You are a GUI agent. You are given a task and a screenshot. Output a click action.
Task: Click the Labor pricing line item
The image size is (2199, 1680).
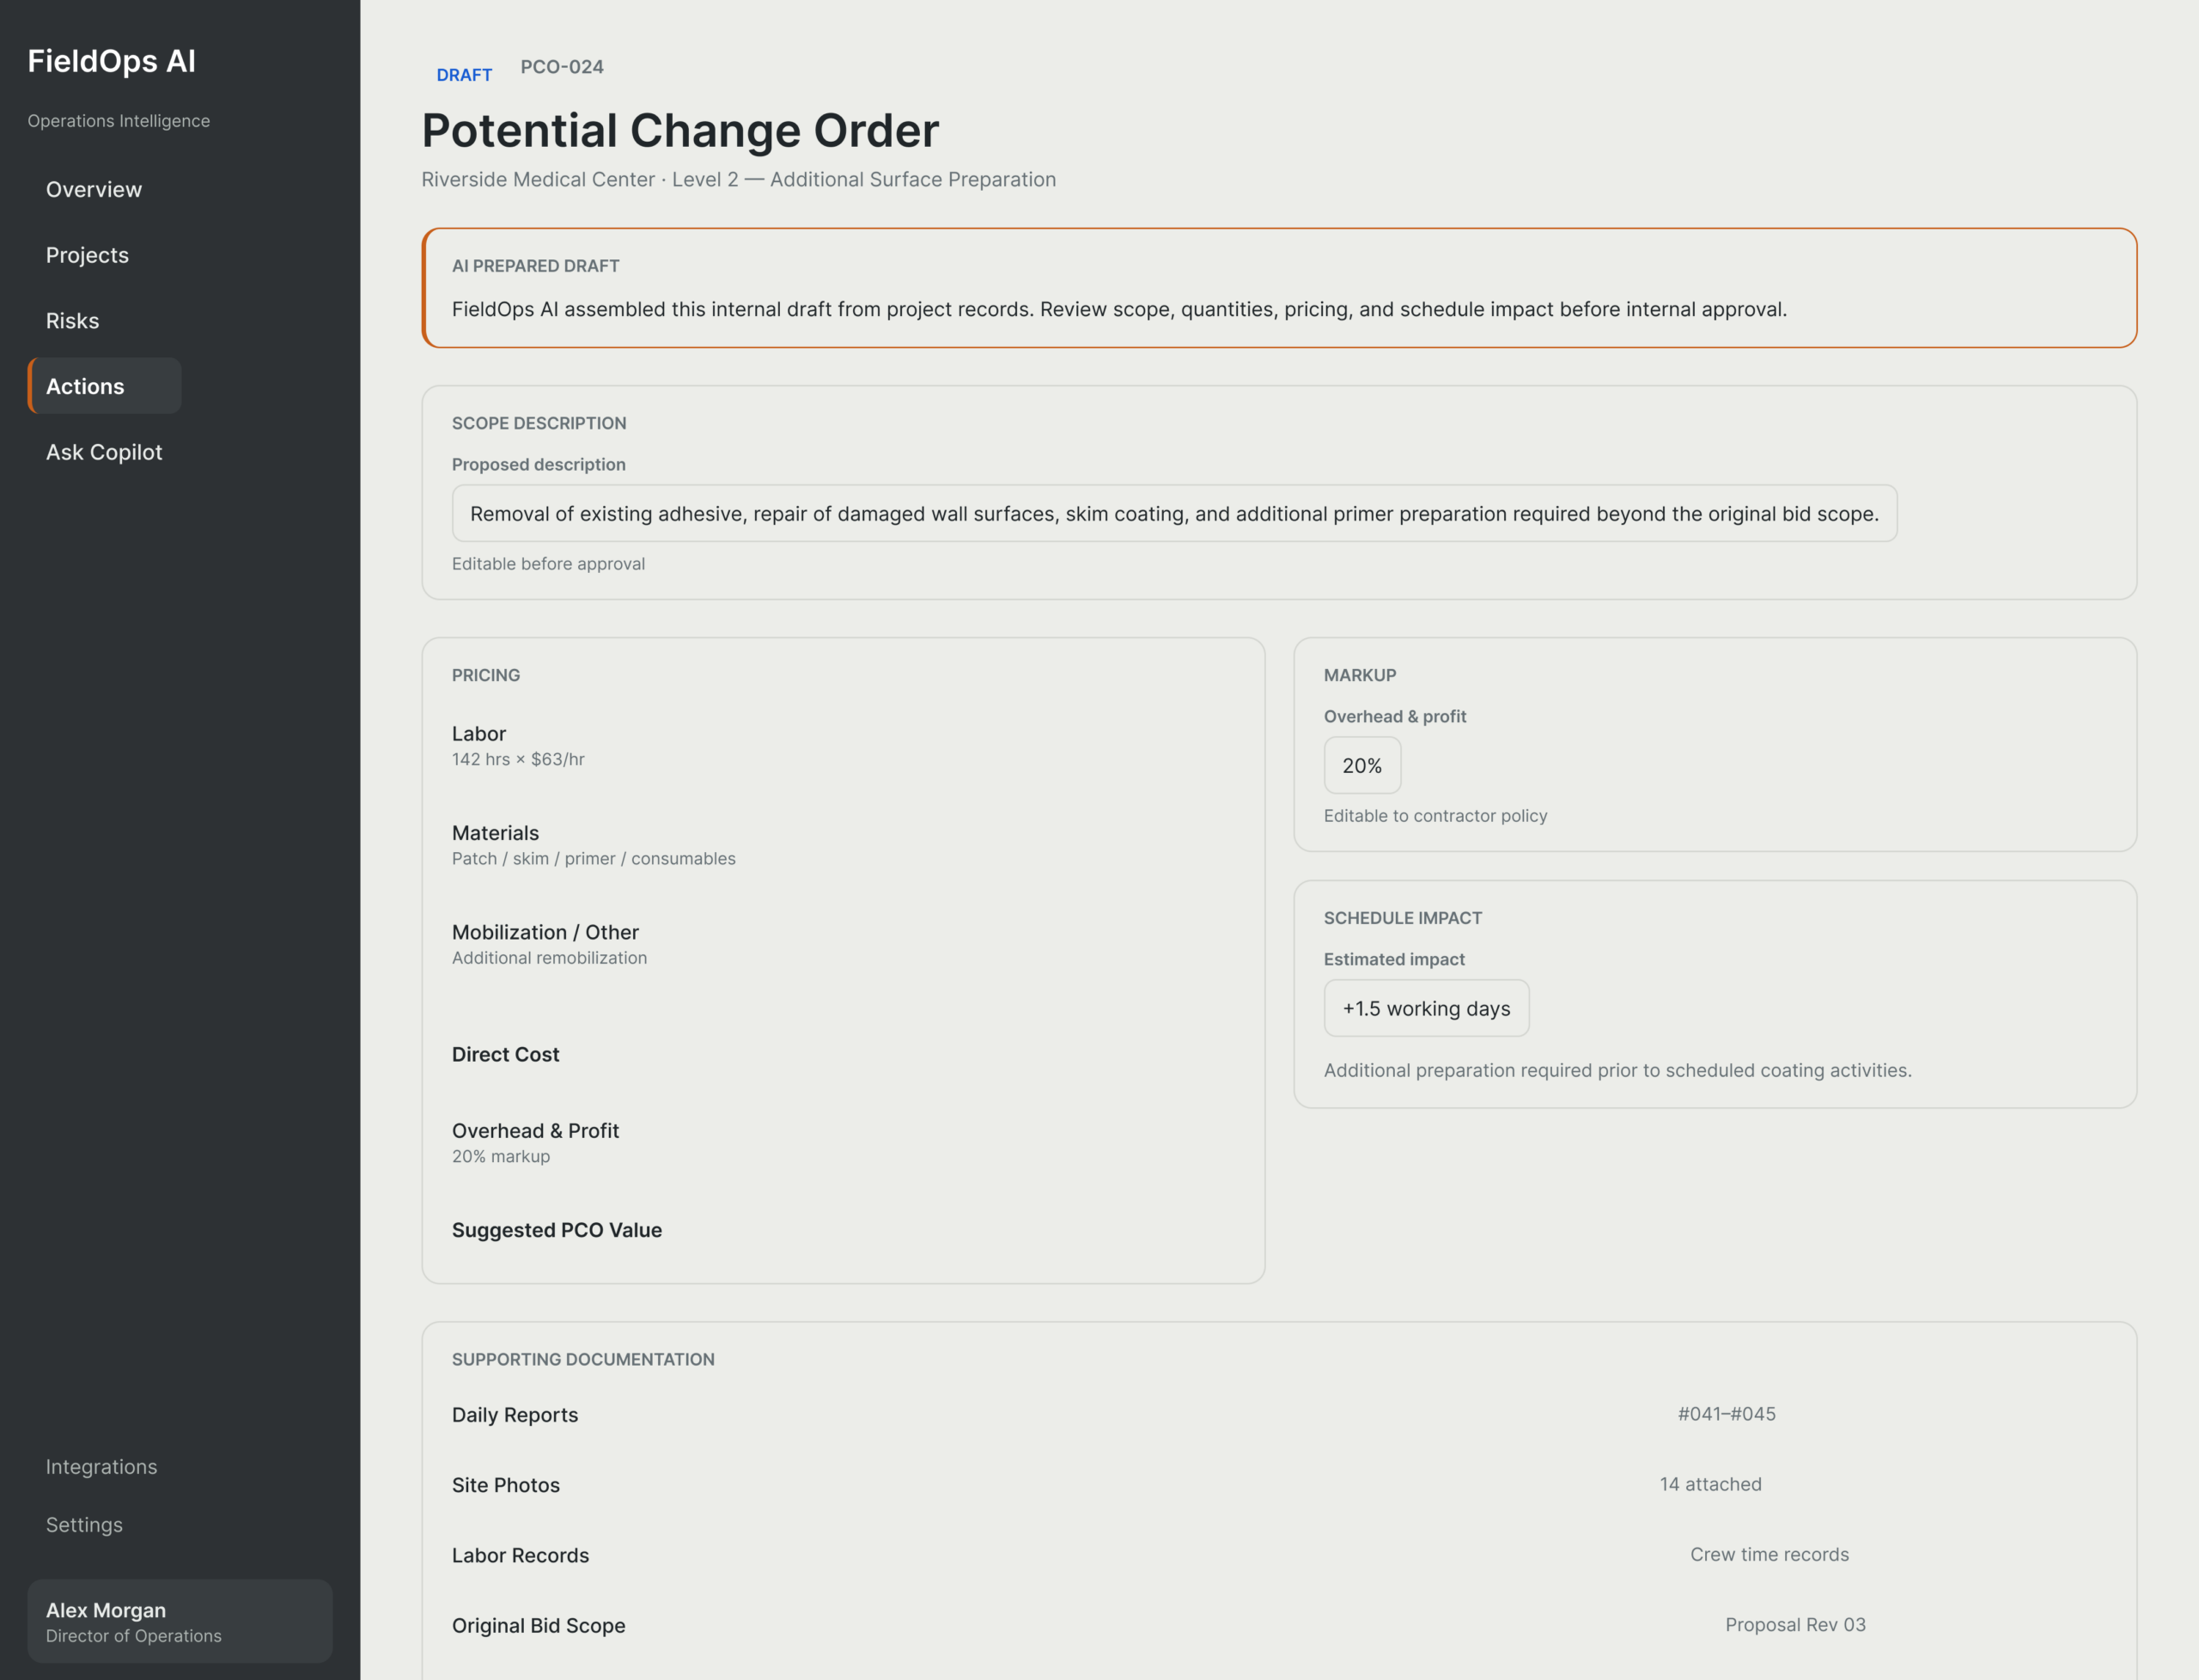[x=843, y=745]
